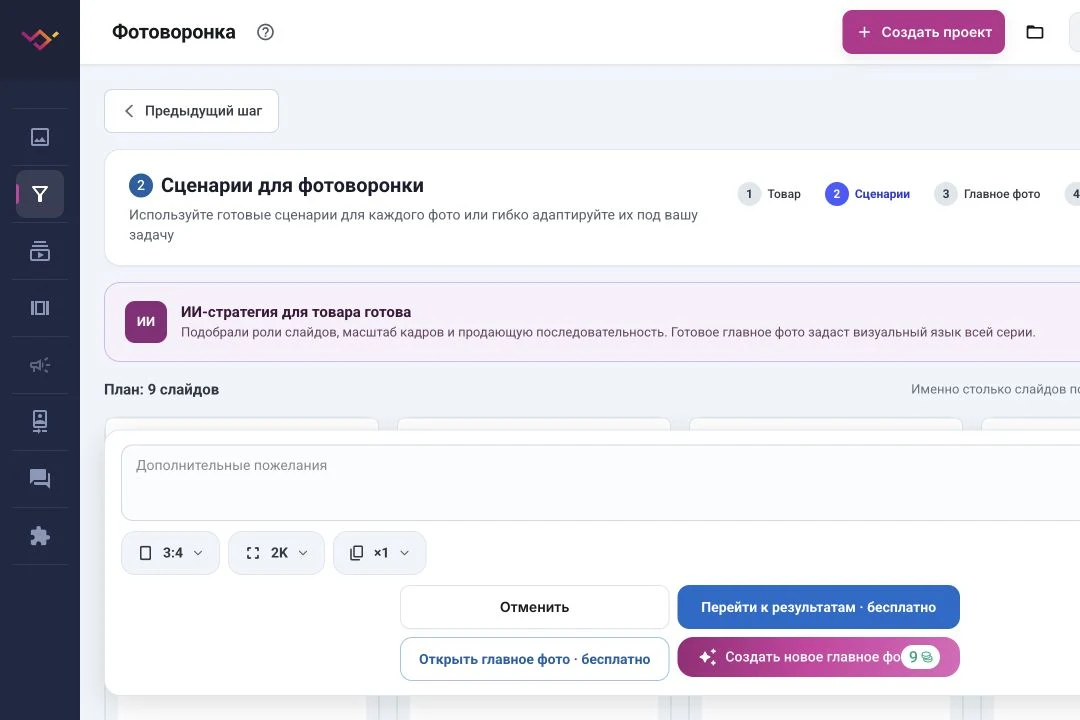
Task: Open the video stack sidebar icon
Action: [40, 251]
